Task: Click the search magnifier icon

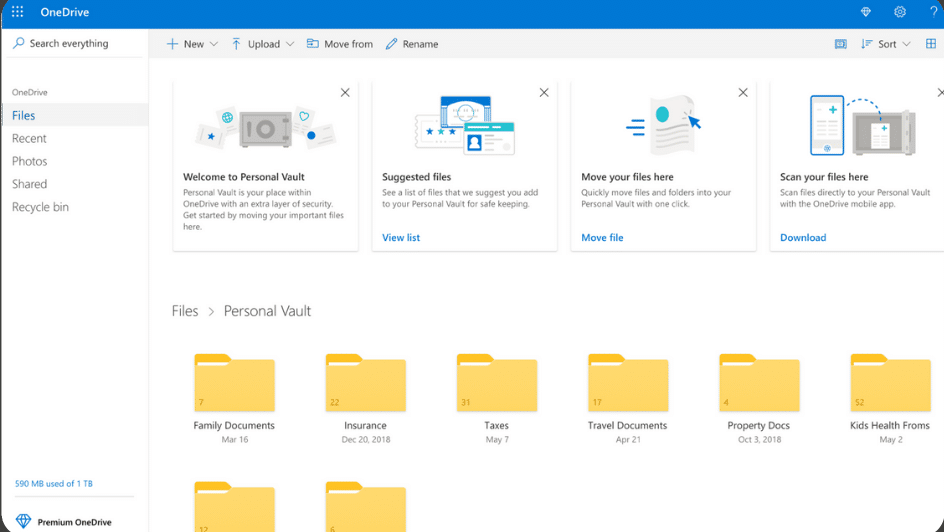Action: pyautogui.click(x=19, y=43)
